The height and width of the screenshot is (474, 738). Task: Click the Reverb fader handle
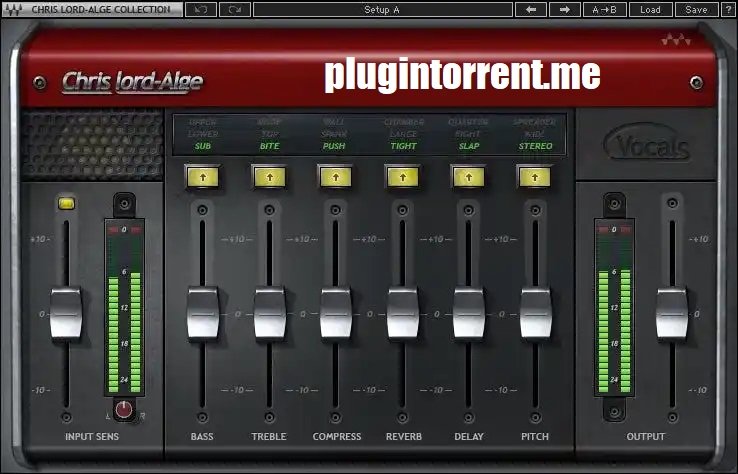point(402,313)
